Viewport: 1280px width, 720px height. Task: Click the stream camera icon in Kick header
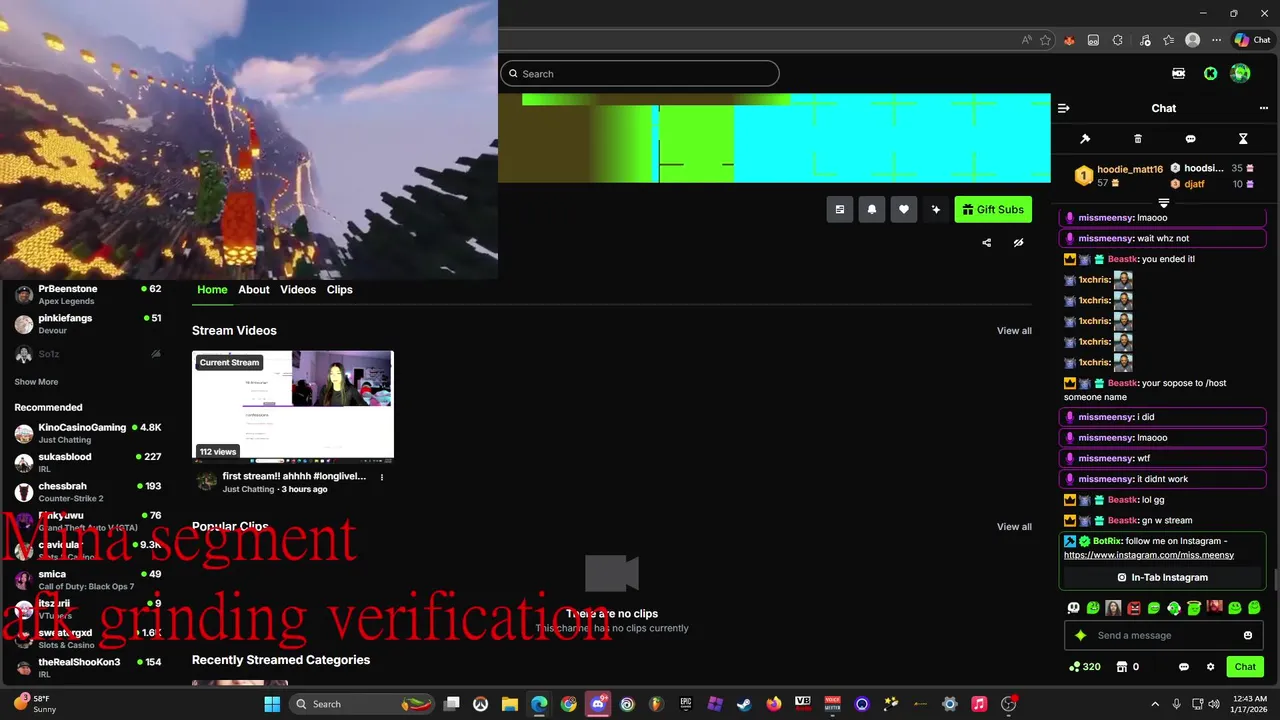[x=1178, y=73]
